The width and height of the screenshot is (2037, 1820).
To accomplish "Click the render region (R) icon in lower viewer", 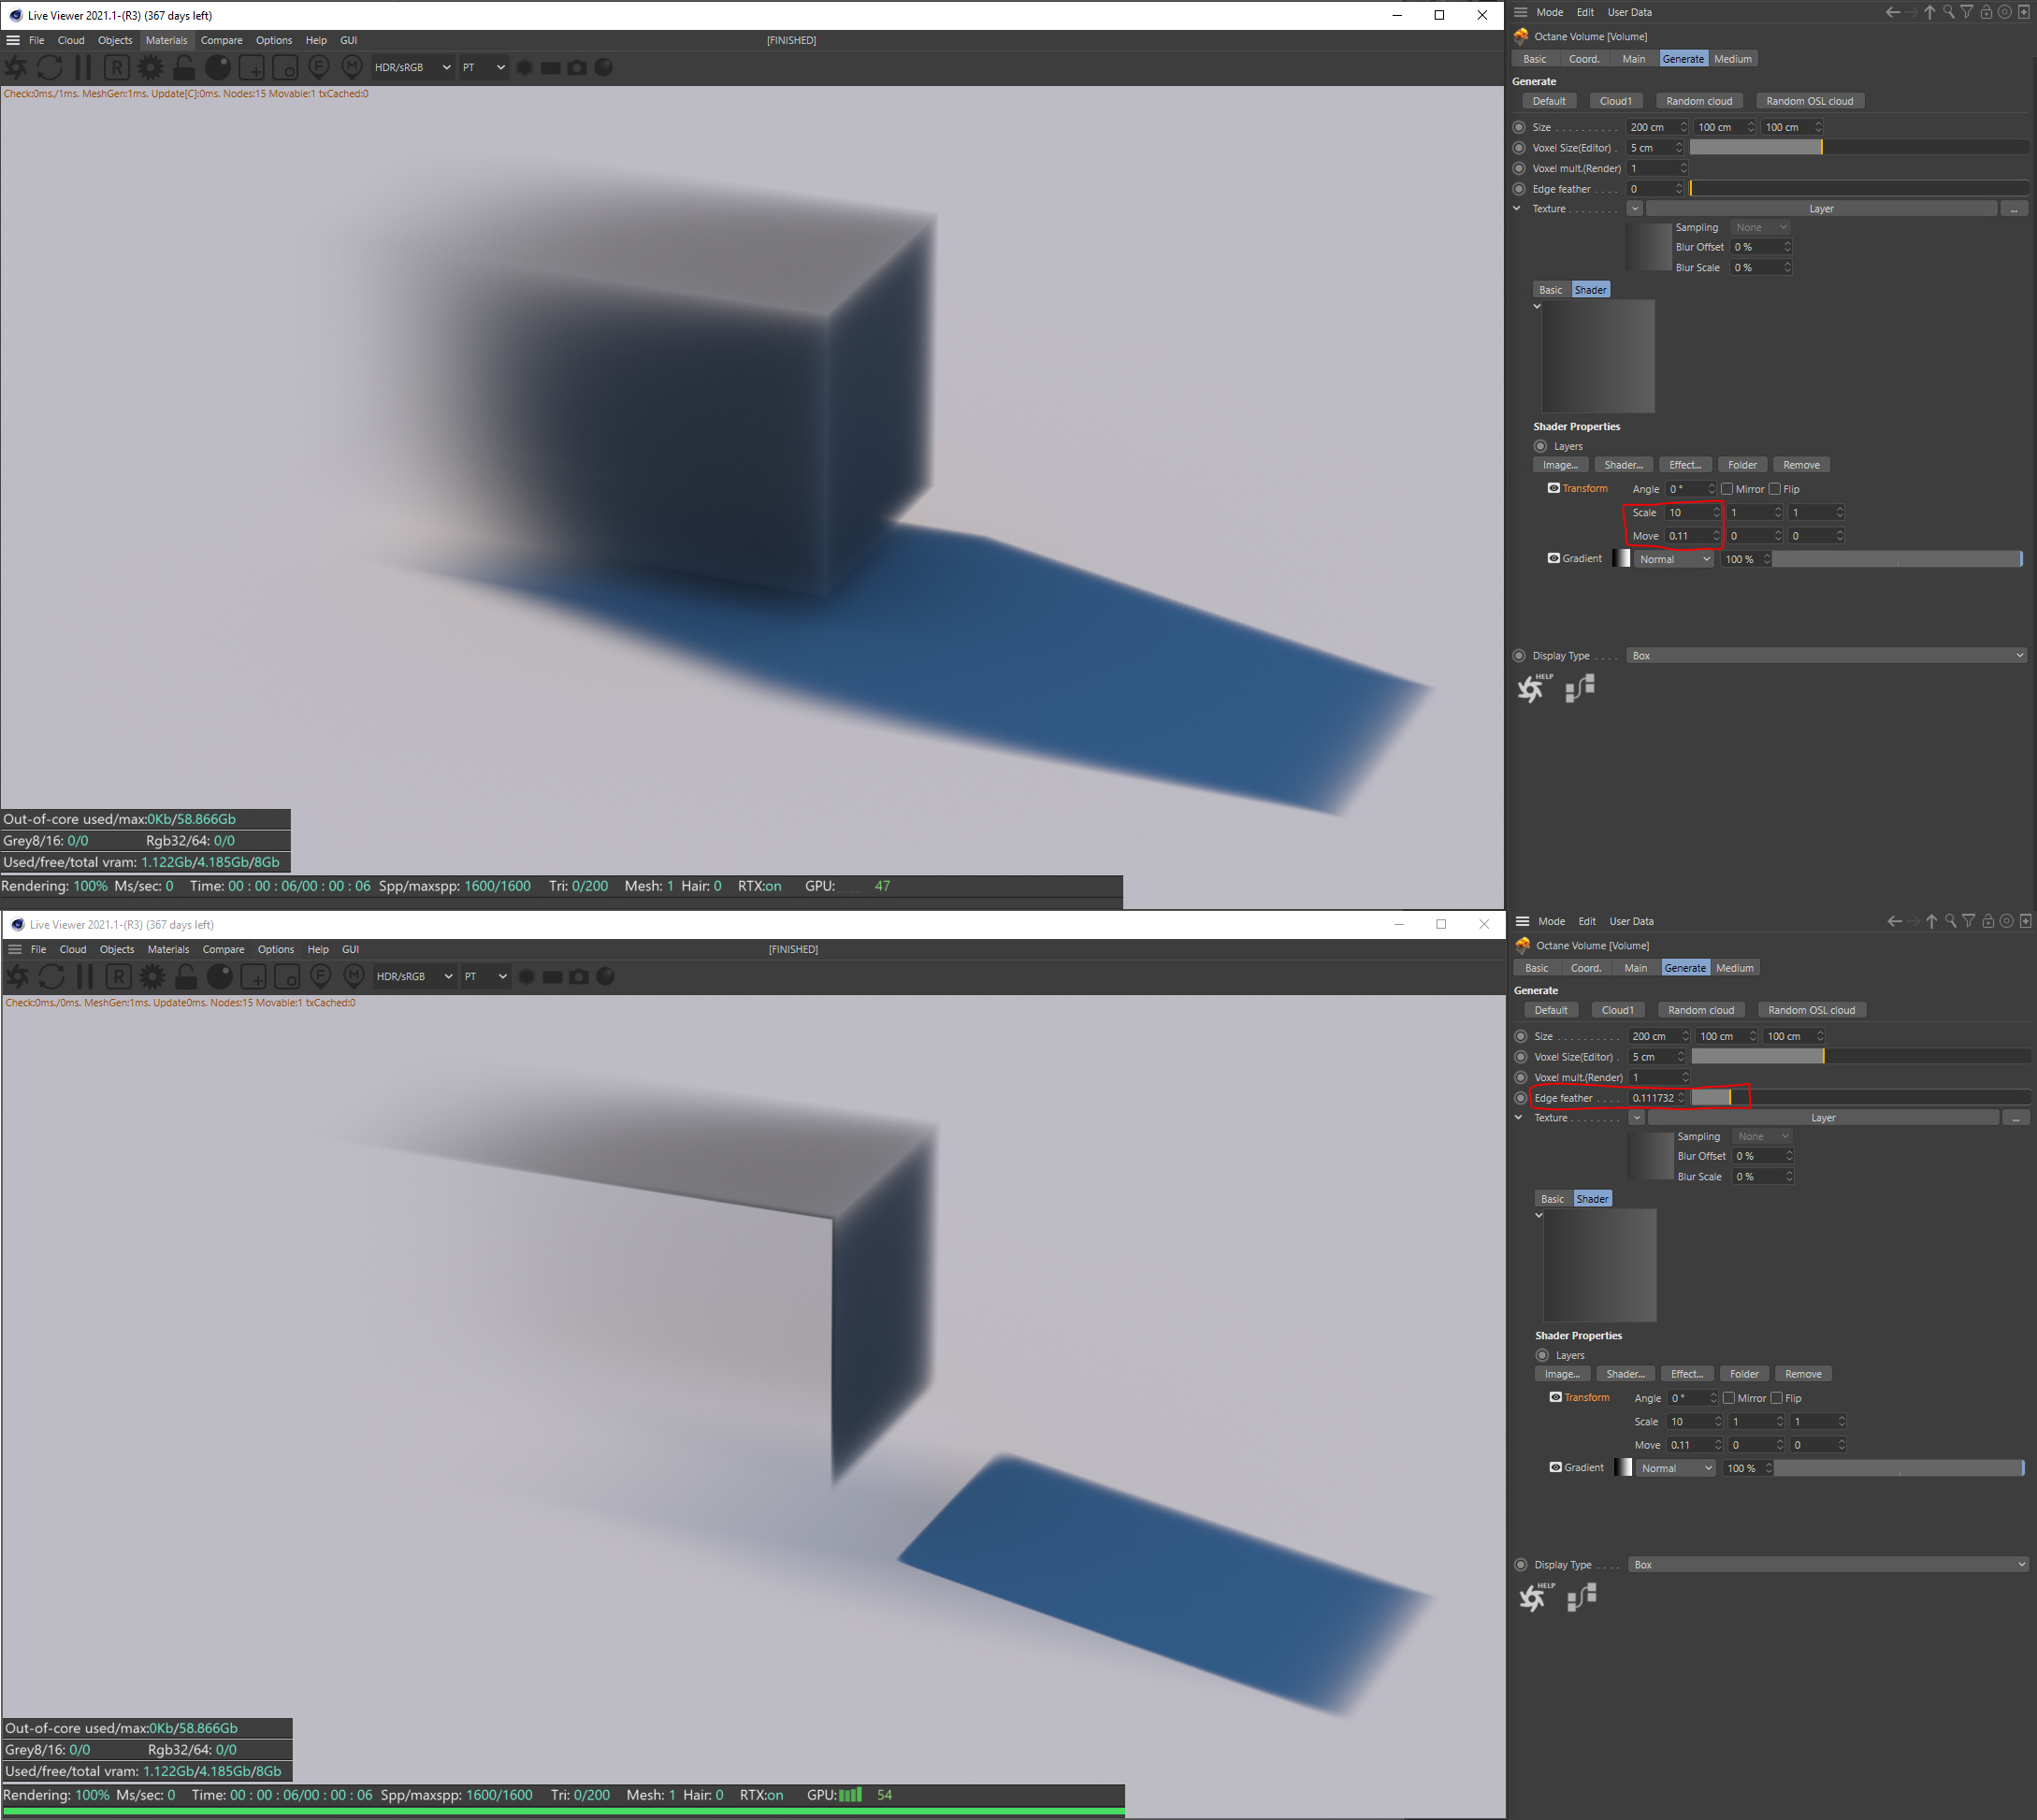I will pyautogui.click(x=118, y=976).
